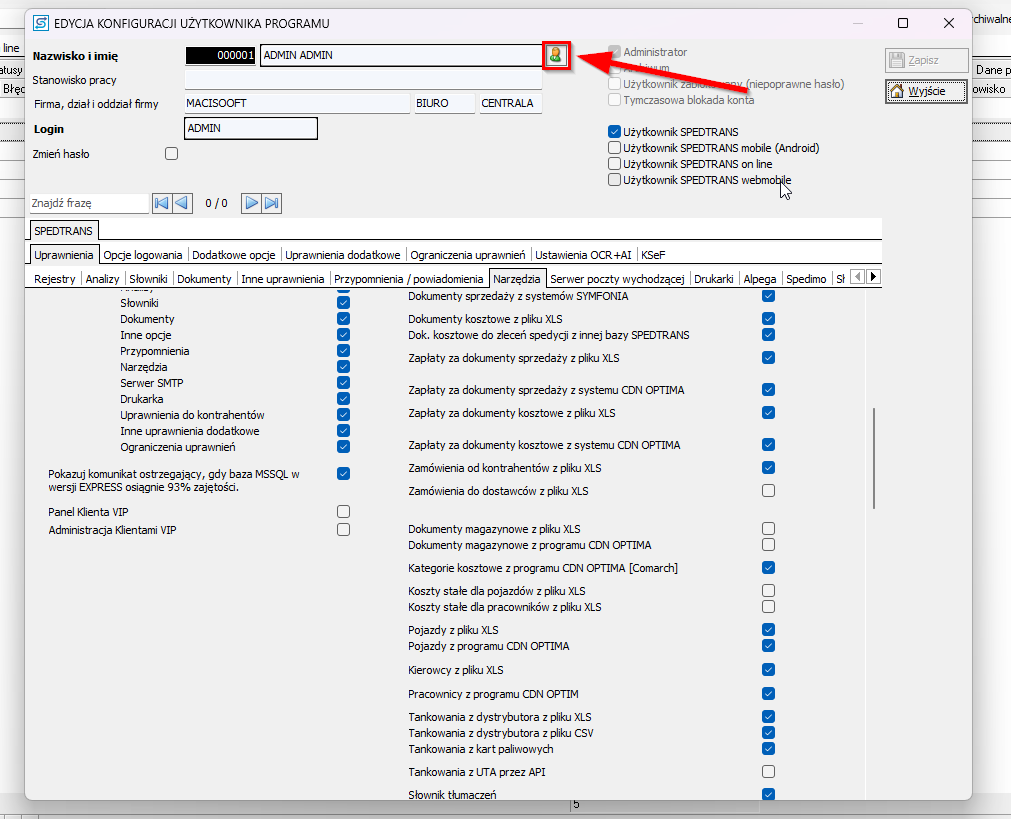This screenshot has height=819, width=1011.
Task: Switch to Opcje logowania tab
Action: (142, 255)
